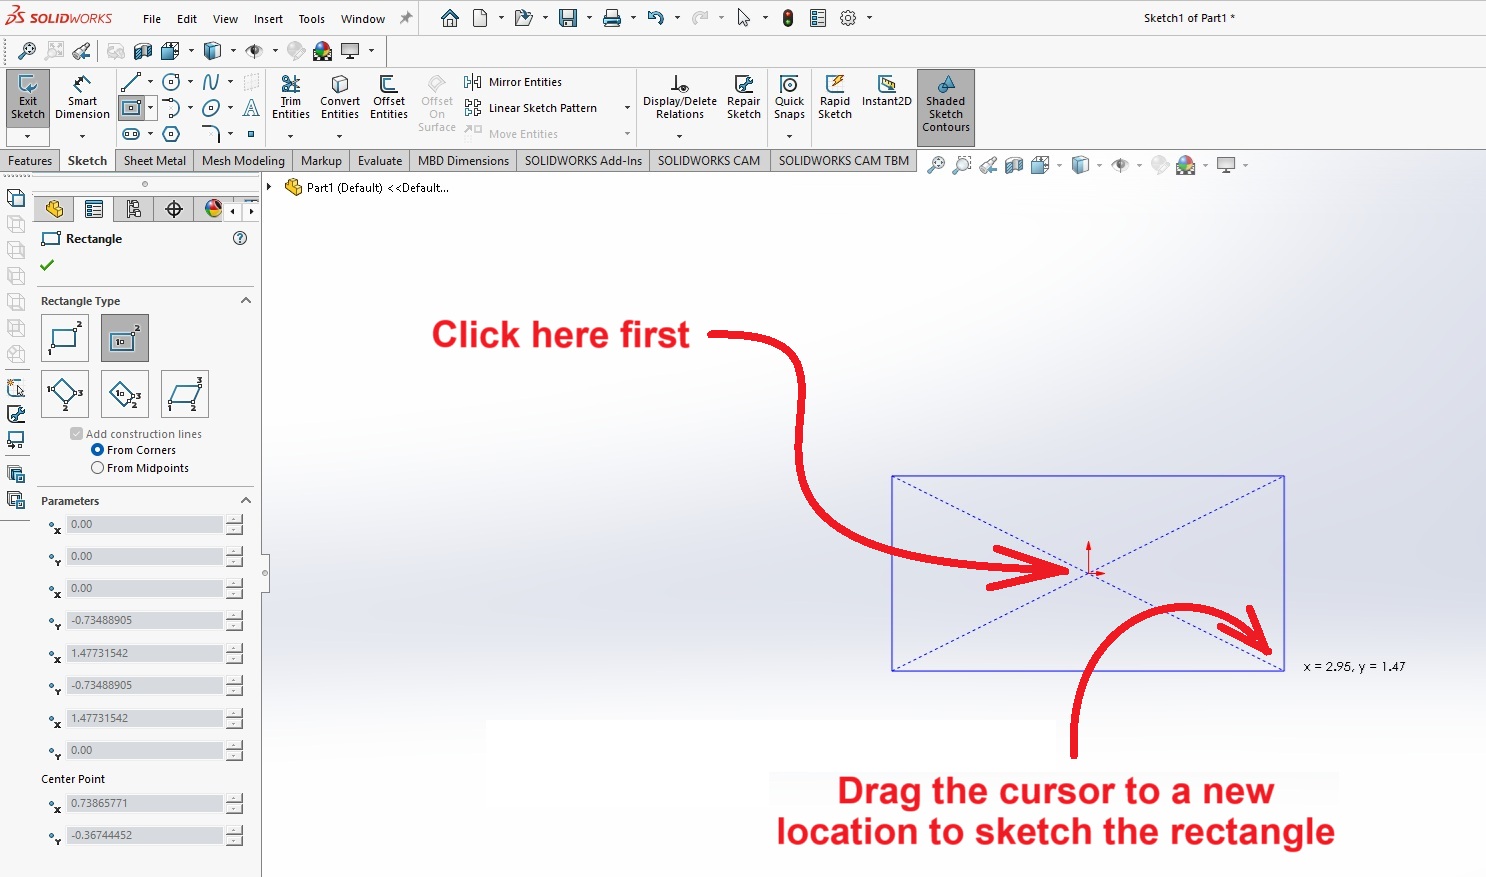Expand the Part1 (Default) tree node
The height and width of the screenshot is (877, 1486).
click(x=269, y=187)
